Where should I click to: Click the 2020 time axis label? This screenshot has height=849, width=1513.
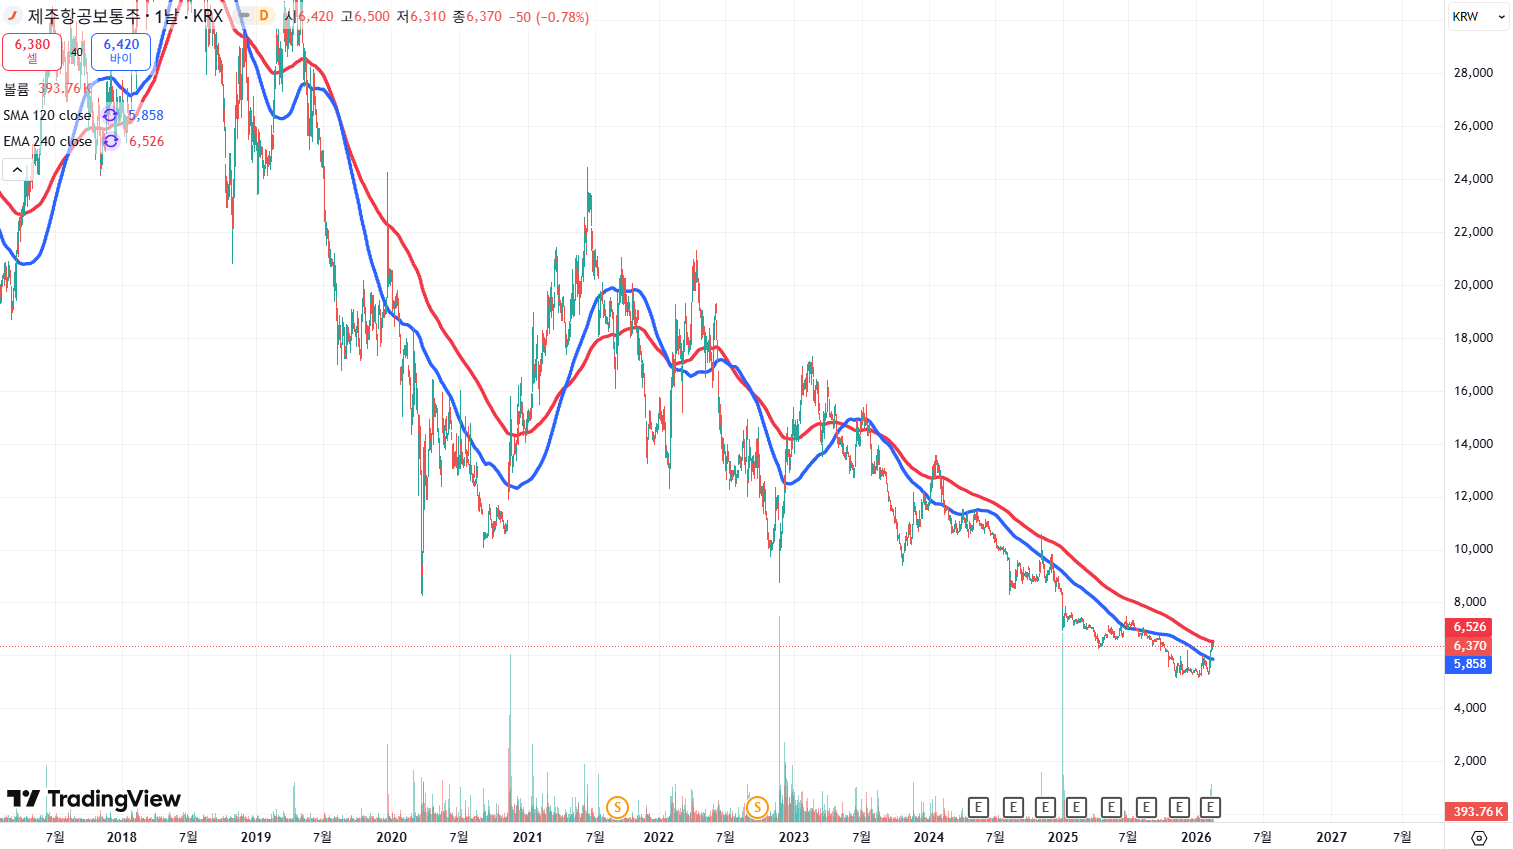coord(392,837)
